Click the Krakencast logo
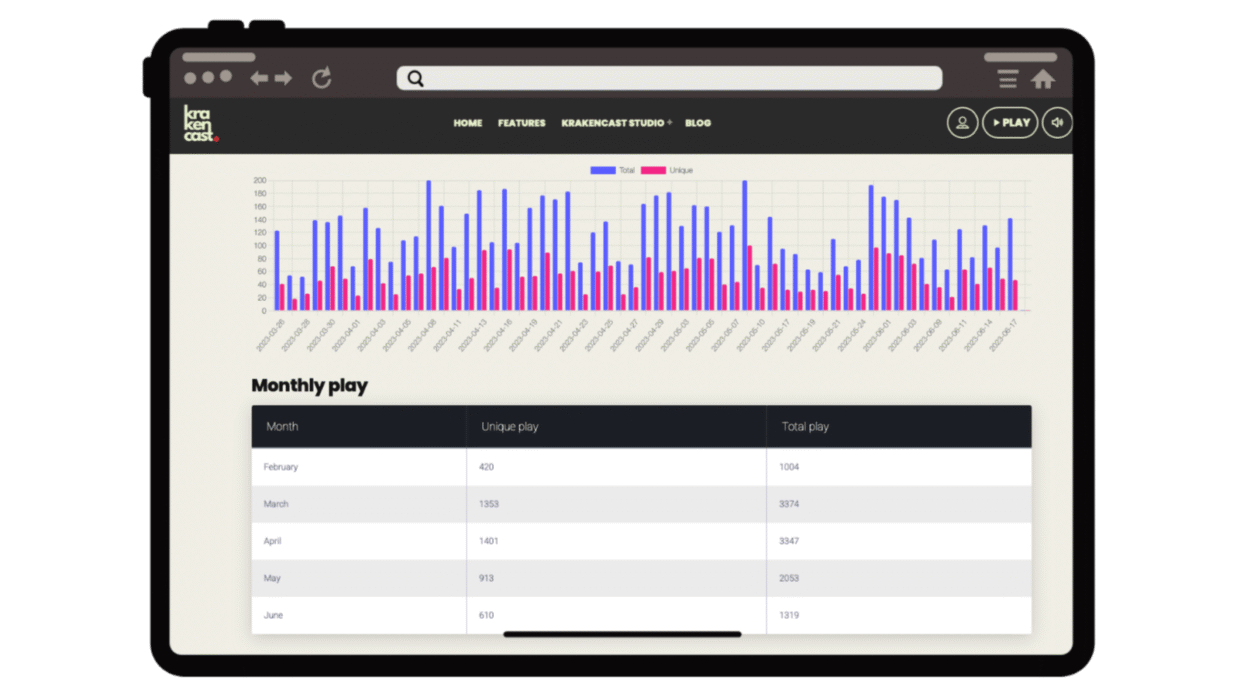1240x698 pixels. coord(199,123)
